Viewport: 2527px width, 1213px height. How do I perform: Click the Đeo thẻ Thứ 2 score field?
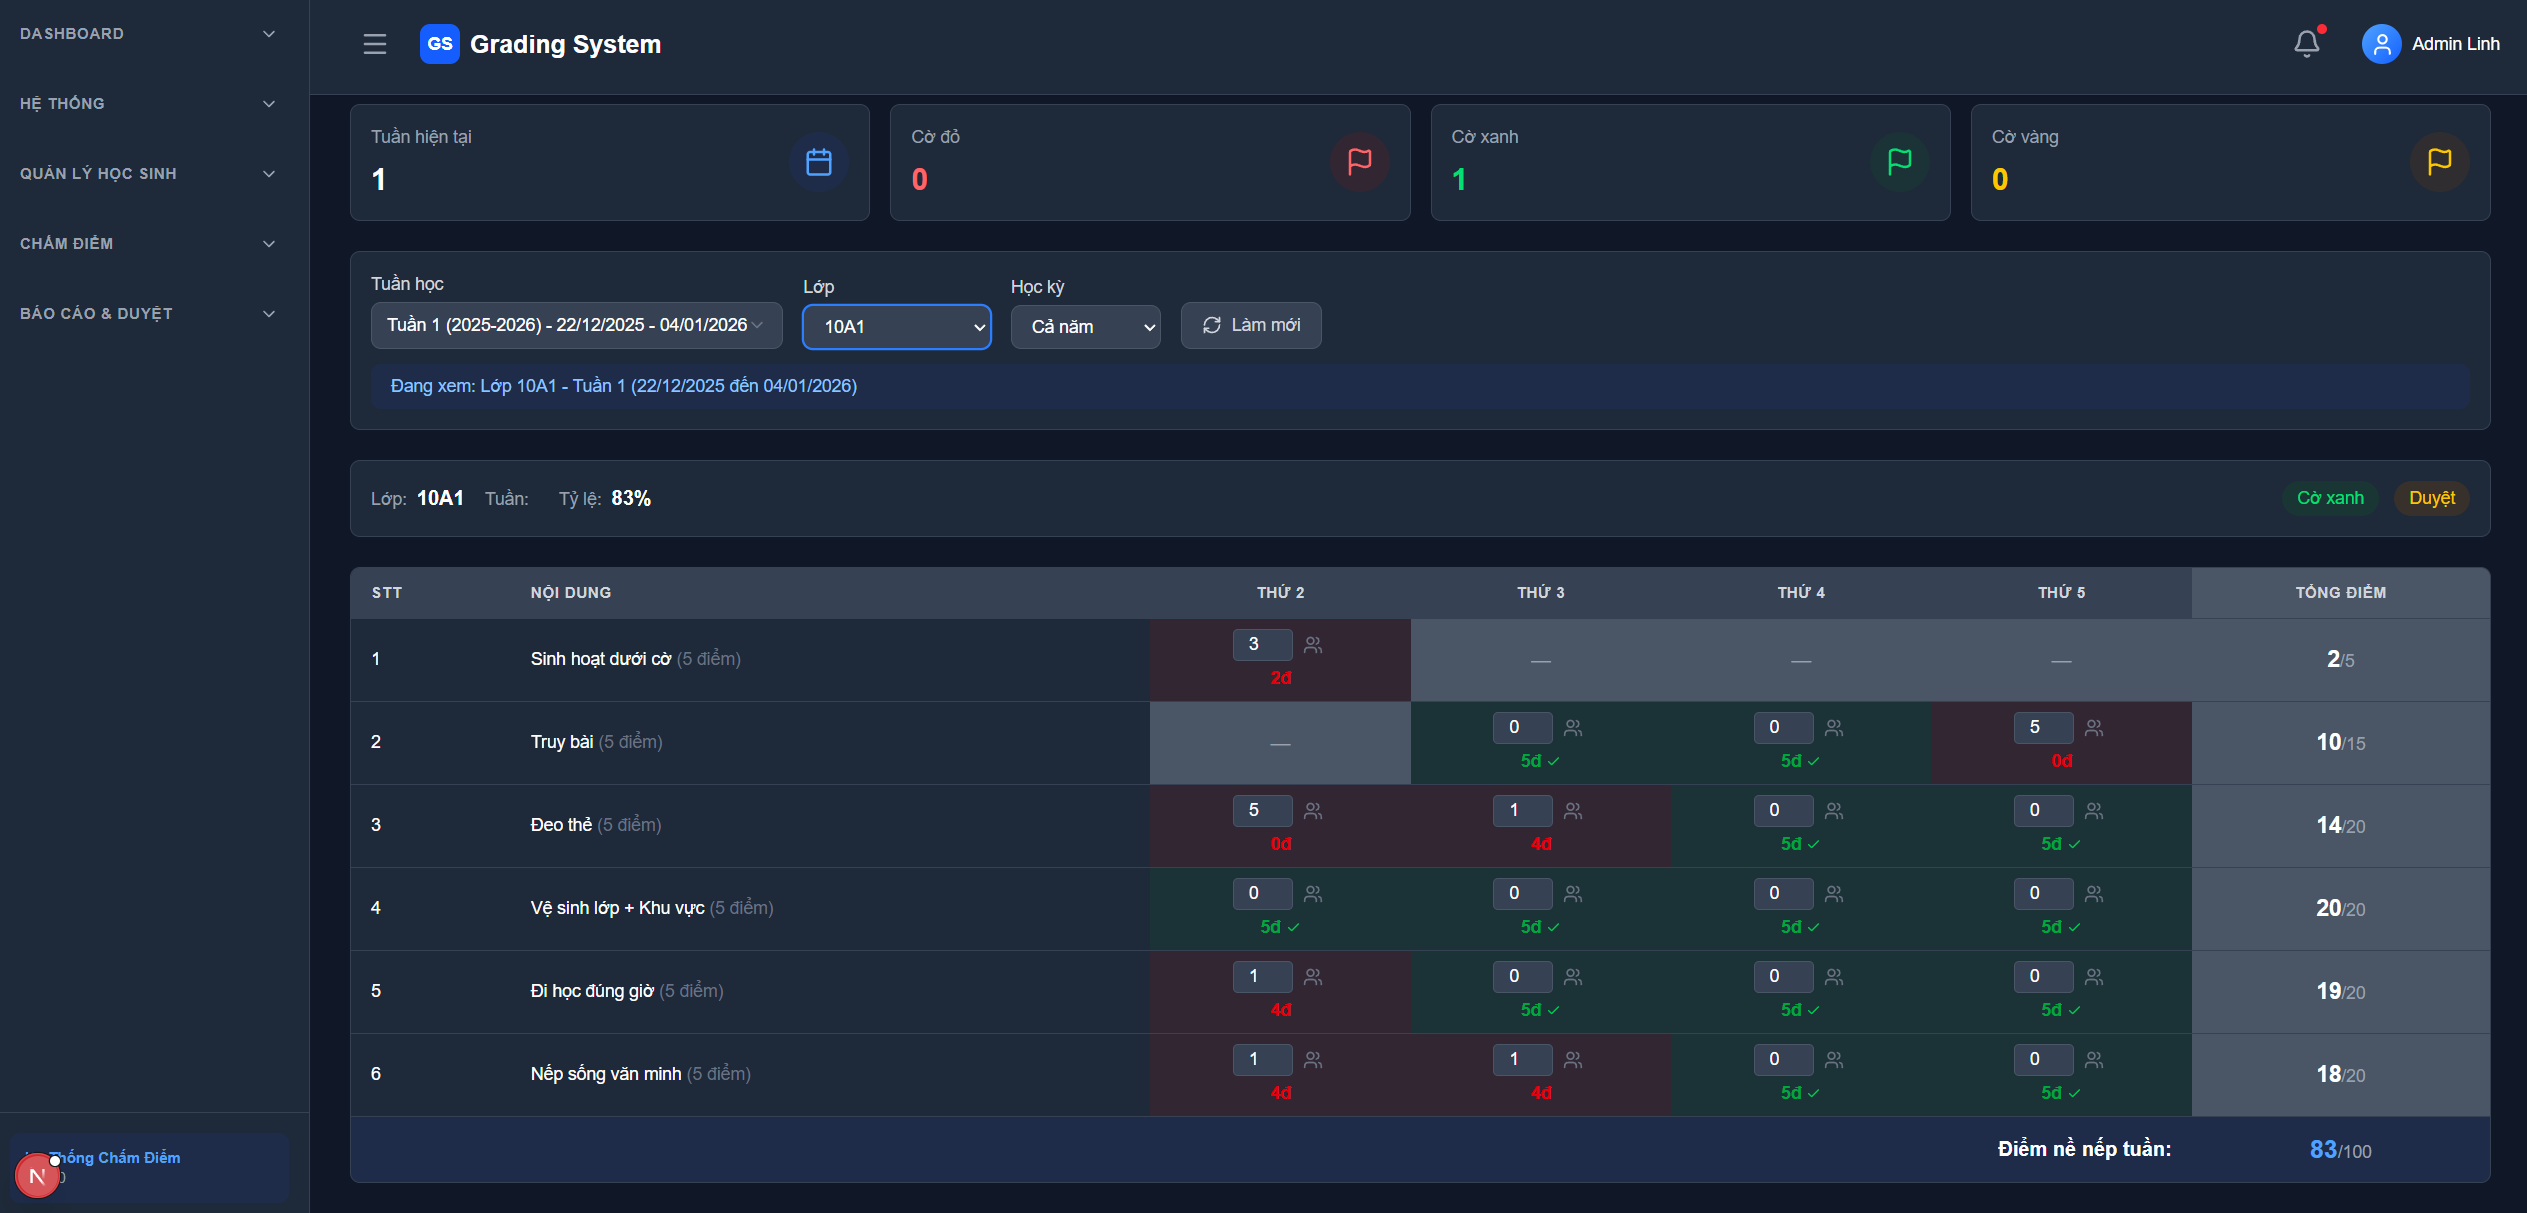(1261, 810)
